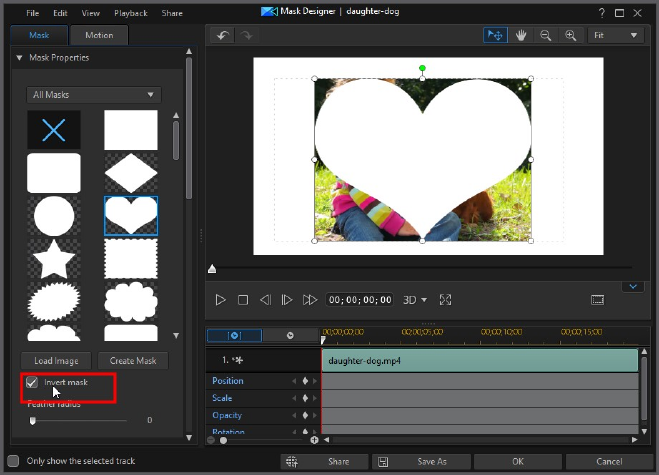Select the left keyframe view mode button
The width and height of the screenshot is (659, 475).
point(234,335)
